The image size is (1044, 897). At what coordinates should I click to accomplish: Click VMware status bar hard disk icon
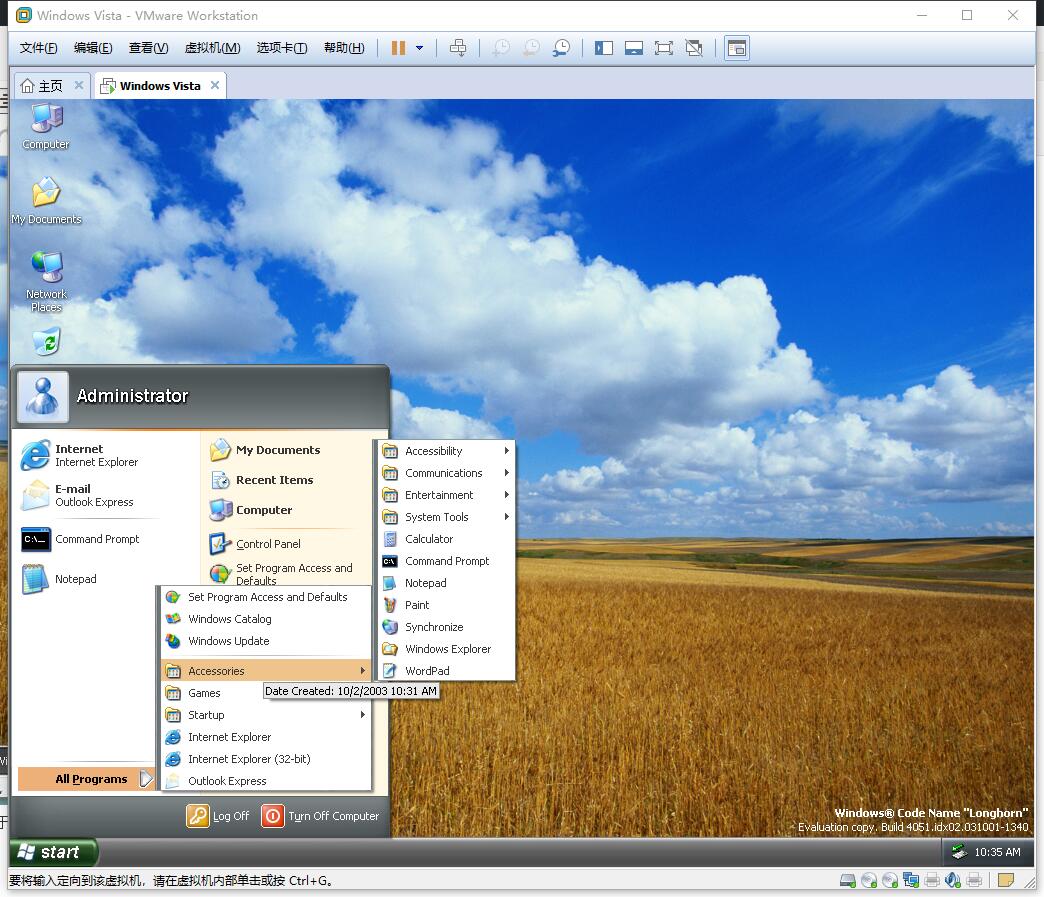tap(848, 880)
